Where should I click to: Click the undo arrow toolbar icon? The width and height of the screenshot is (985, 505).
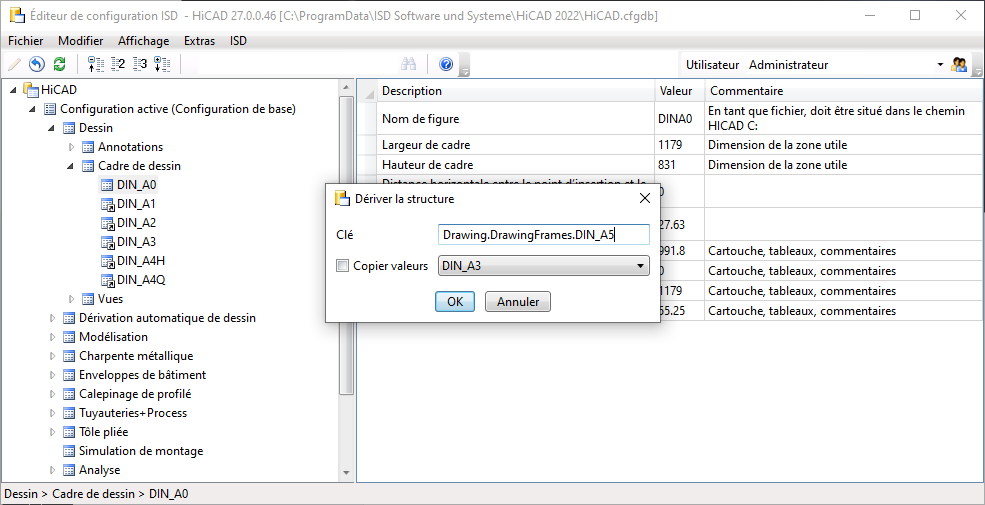click(37, 64)
